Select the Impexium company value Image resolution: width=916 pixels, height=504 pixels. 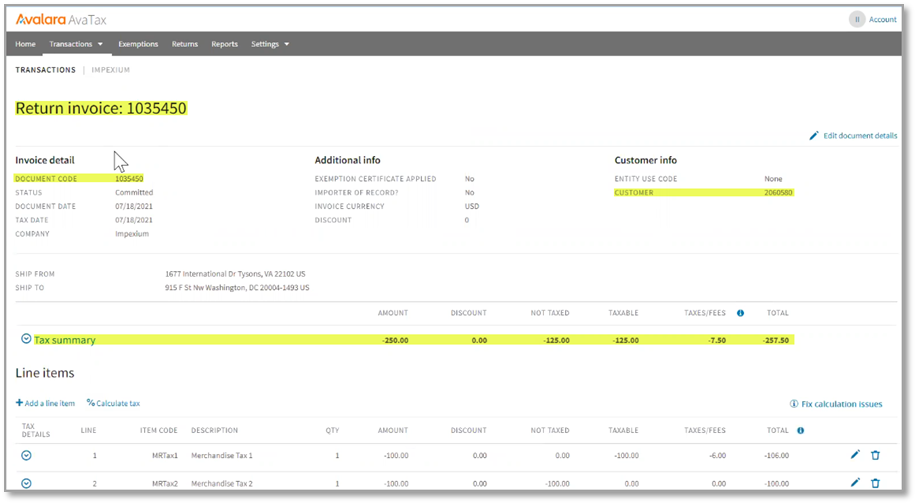pos(132,234)
